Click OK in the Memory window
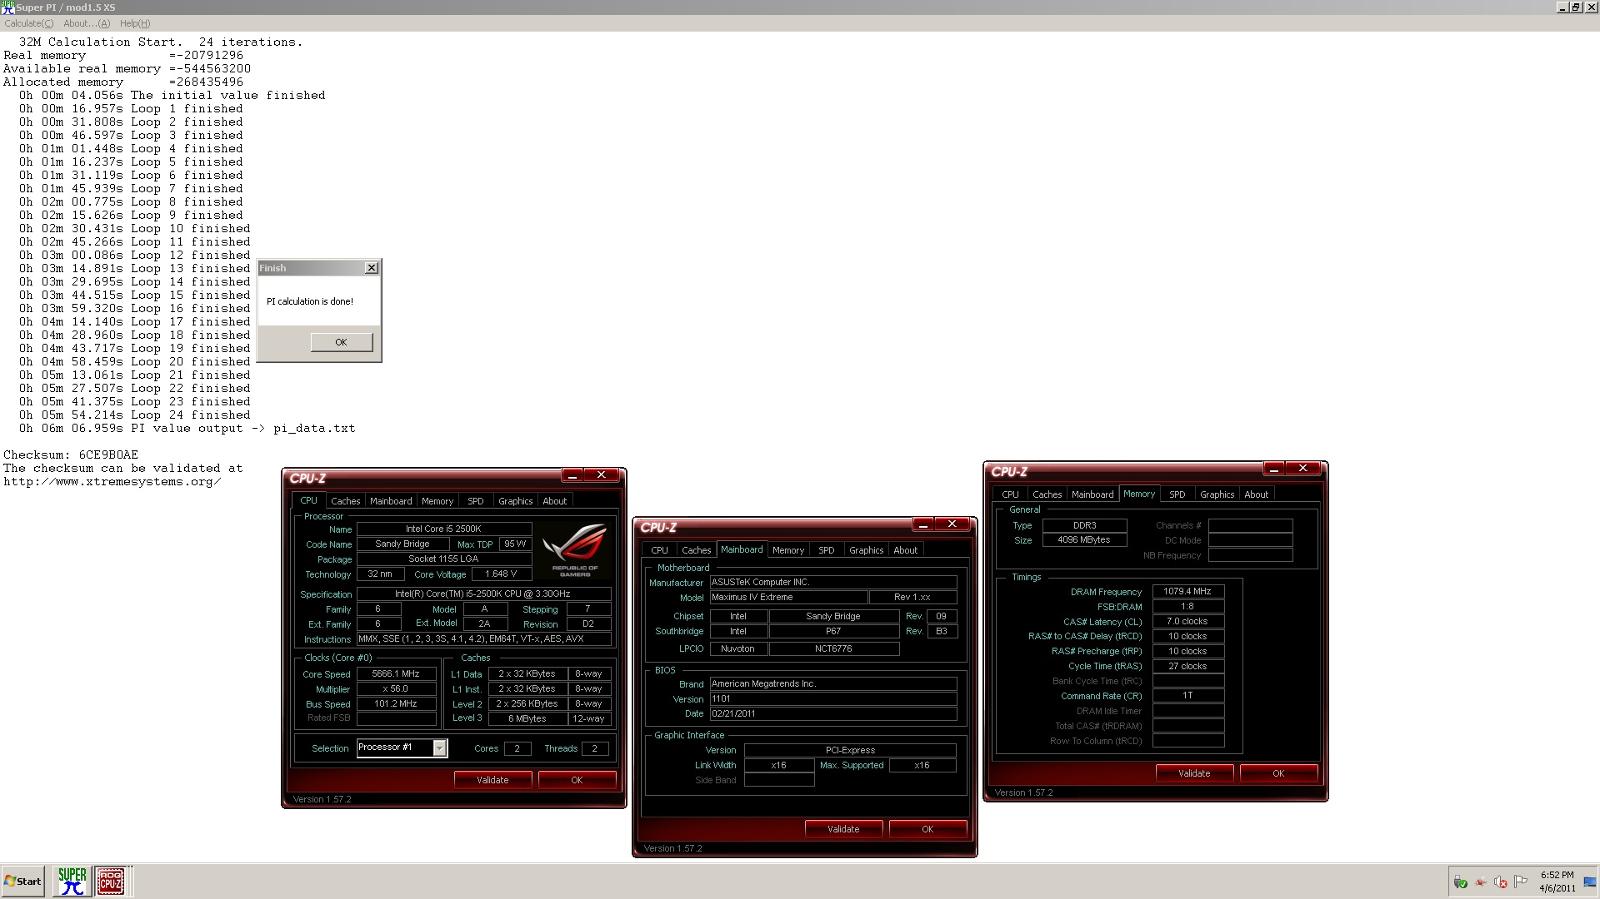The width and height of the screenshot is (1600, 899). [1278, 773]
